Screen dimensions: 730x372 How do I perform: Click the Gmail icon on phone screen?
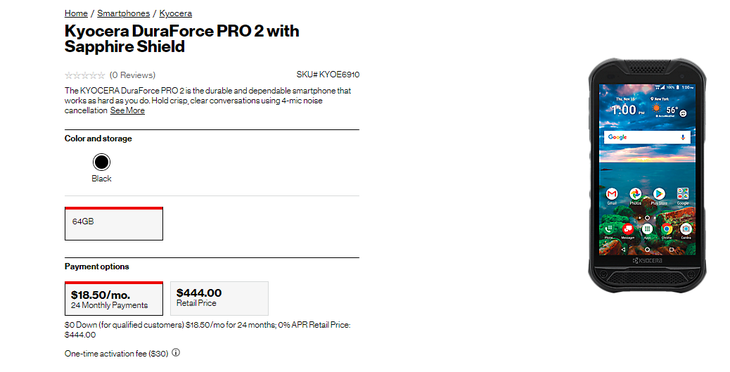click(x=612, y=194)
